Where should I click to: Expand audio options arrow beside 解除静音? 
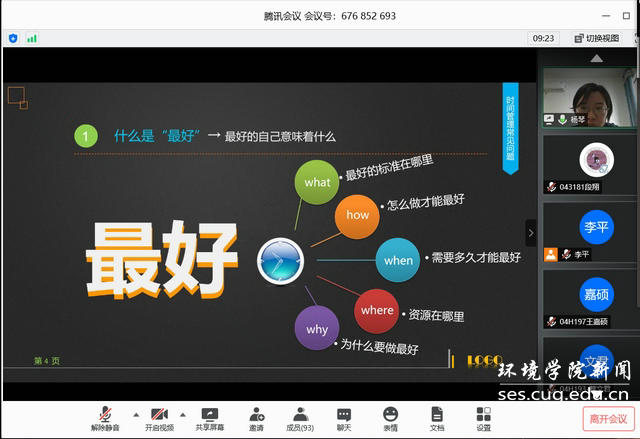click(136, 413)
